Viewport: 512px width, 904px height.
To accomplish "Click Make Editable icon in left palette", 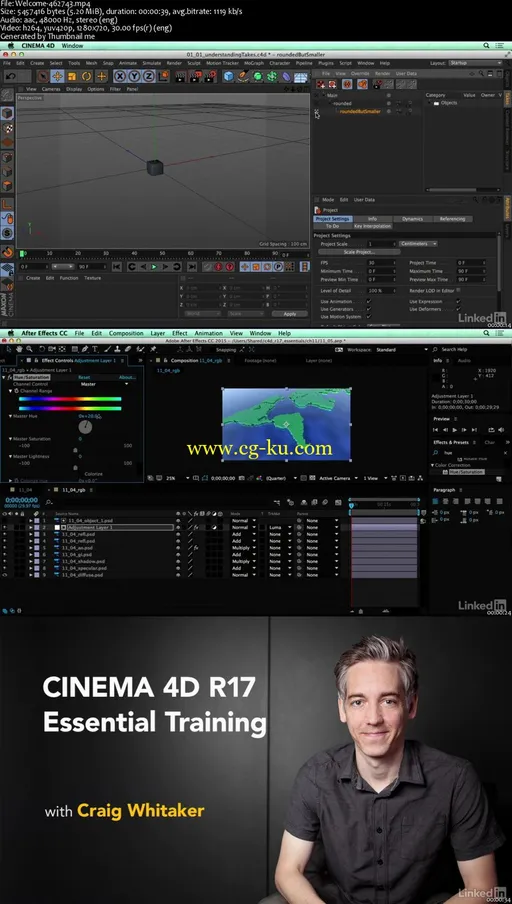I will [x=7, y=96].
